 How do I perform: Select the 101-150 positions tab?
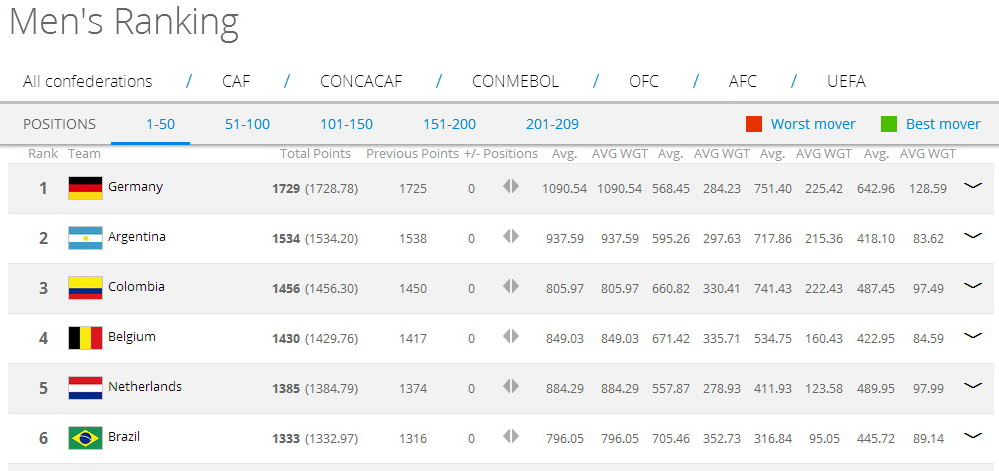tap(346, 124)
